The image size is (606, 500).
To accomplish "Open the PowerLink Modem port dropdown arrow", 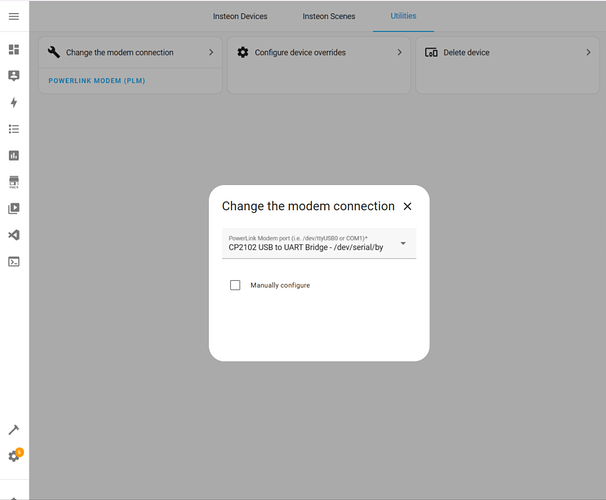I will click(x=403, y=243).
